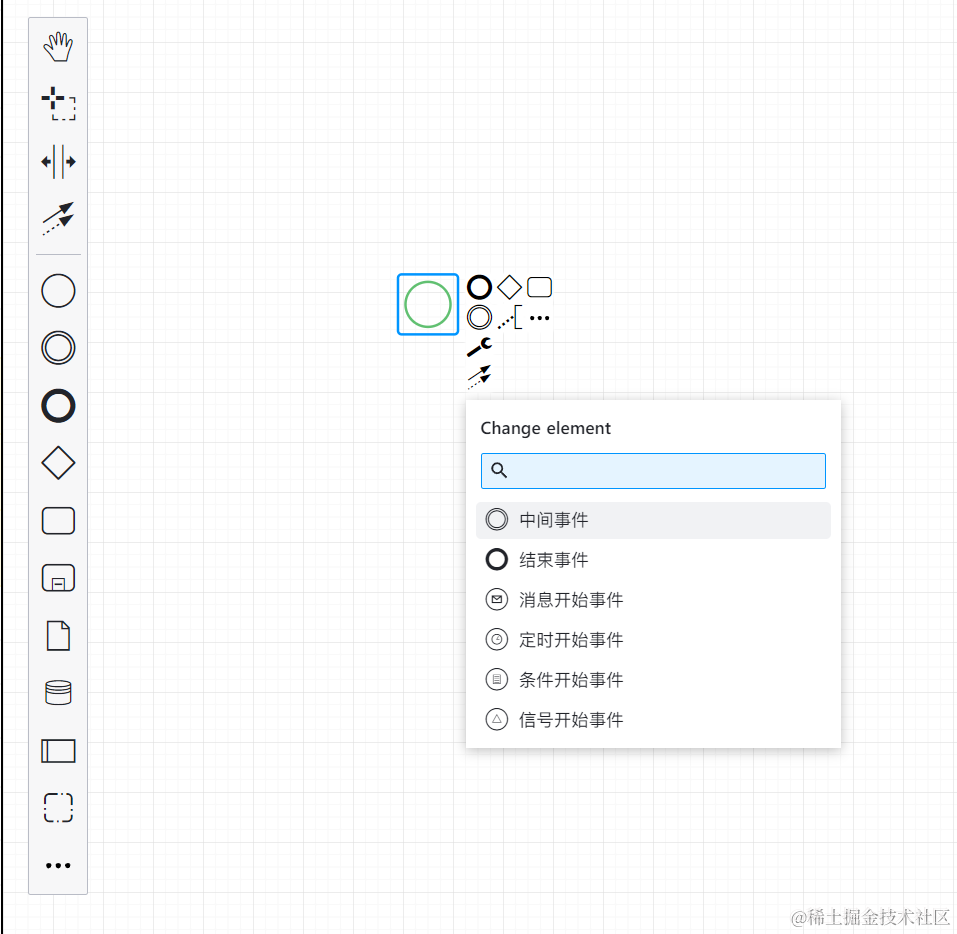The image size is (957, 934).
Task: Open more palette tools (three dots)
Action: (x=58, y=865)
